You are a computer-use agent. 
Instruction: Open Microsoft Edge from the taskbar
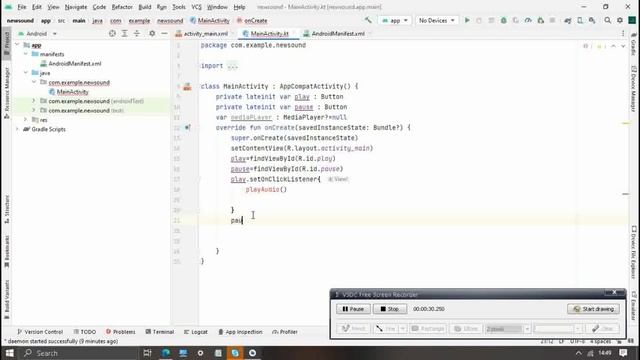coord(165,353)
